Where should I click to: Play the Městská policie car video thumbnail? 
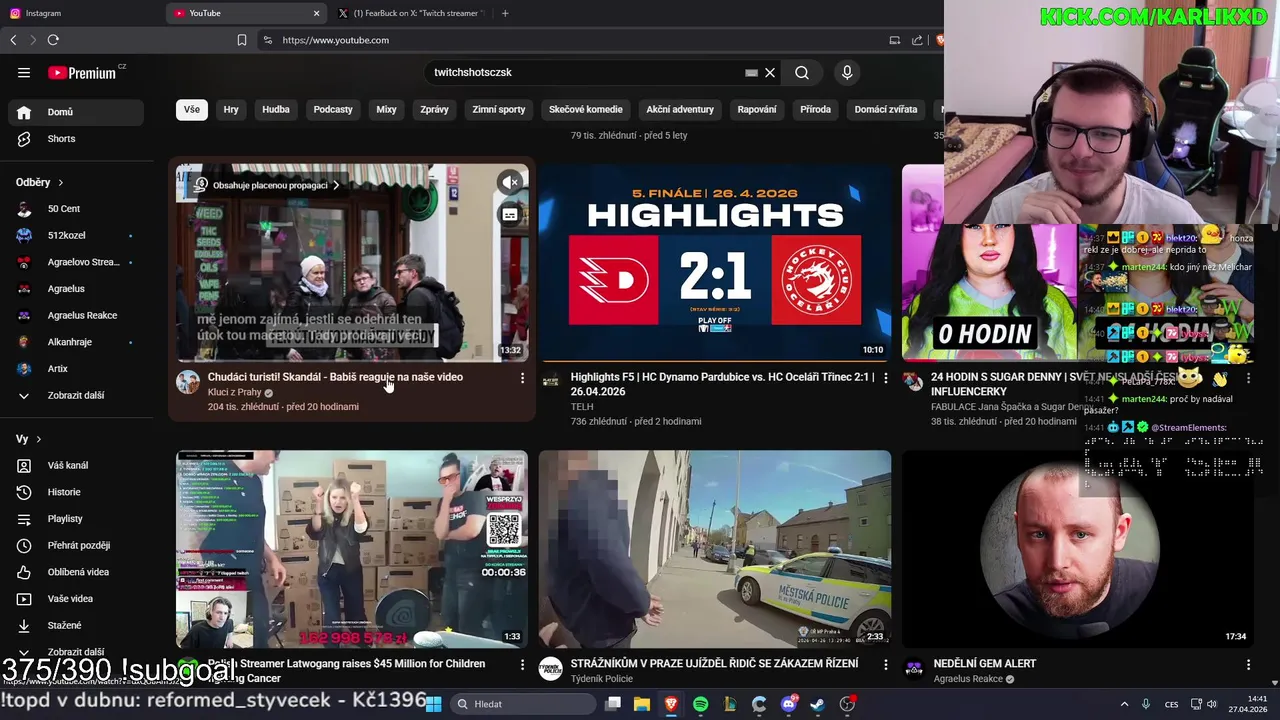(715, 549)
